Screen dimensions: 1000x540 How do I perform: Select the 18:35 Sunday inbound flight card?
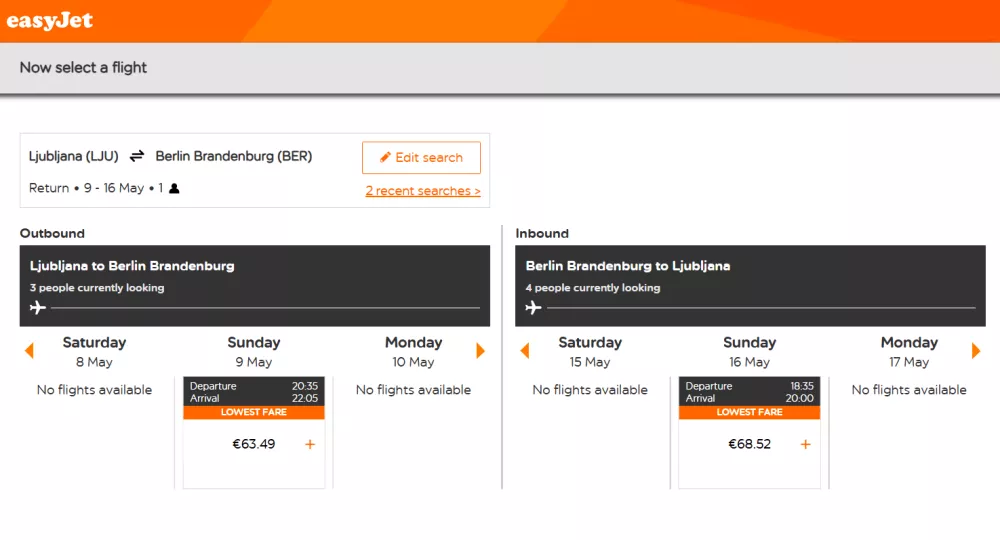point(749,432)
